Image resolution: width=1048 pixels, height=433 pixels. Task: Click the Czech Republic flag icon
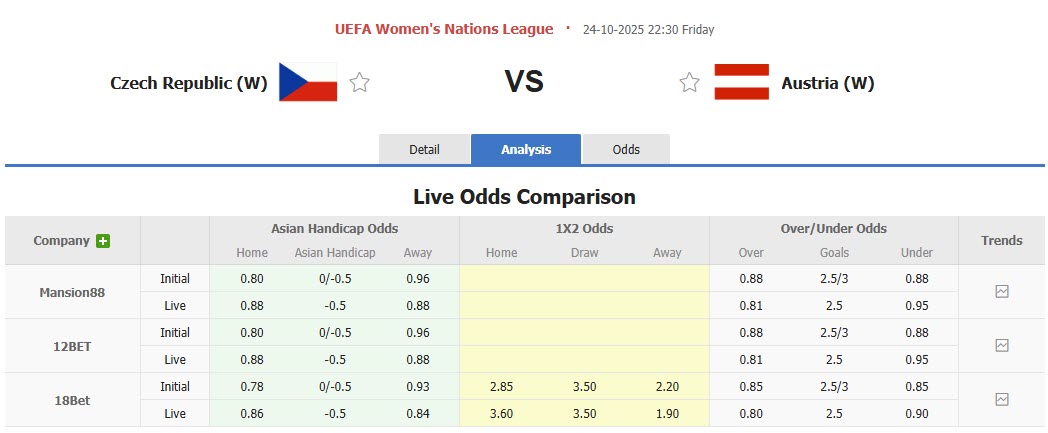[308, 82]
